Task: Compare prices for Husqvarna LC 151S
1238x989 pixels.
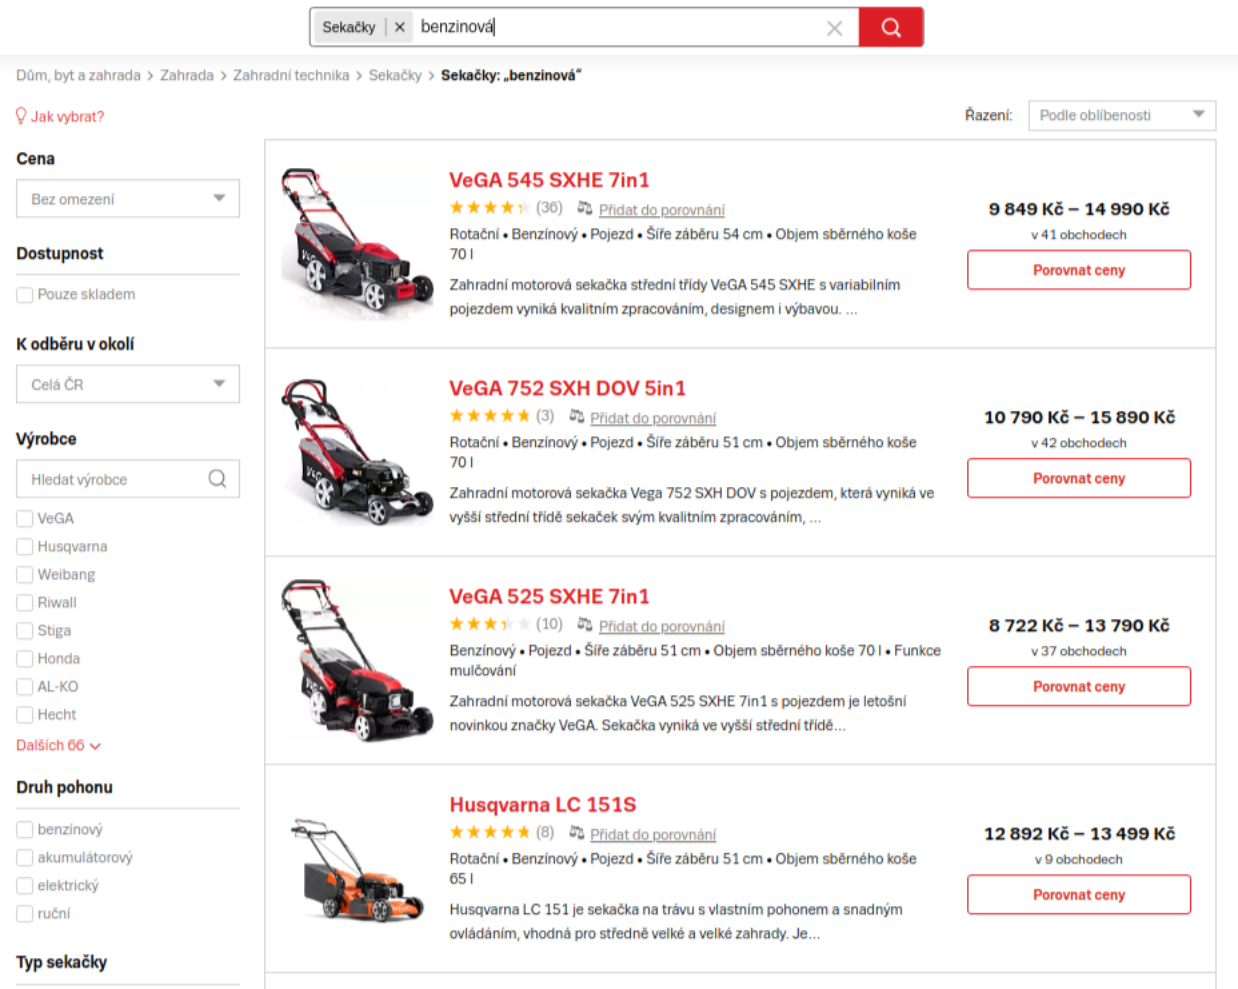Action: tap(1079, 894)
